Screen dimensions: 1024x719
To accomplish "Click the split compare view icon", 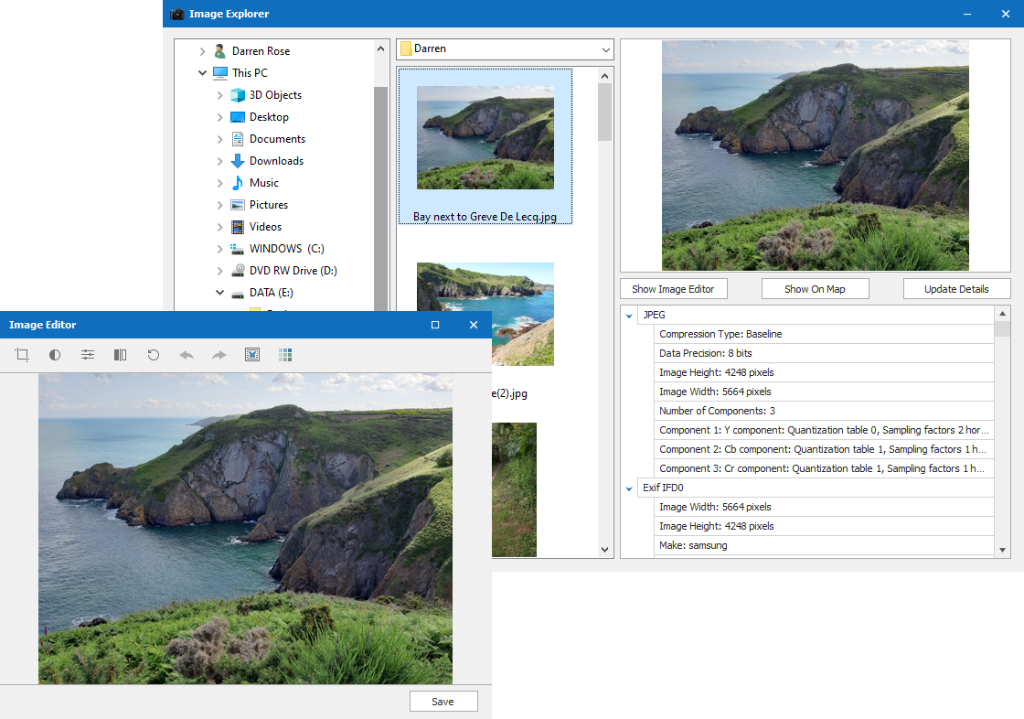I will [x=120, y=355].
